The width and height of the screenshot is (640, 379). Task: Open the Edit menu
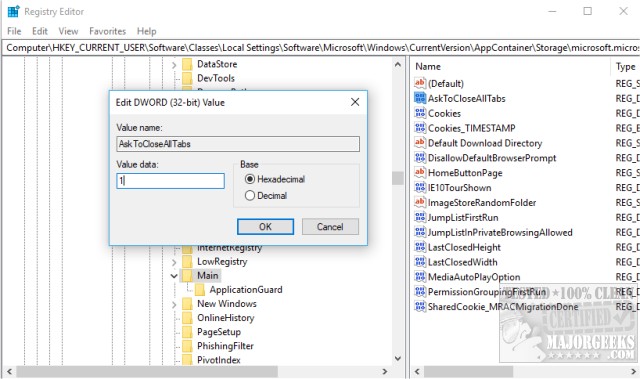[x=40, y=31]
